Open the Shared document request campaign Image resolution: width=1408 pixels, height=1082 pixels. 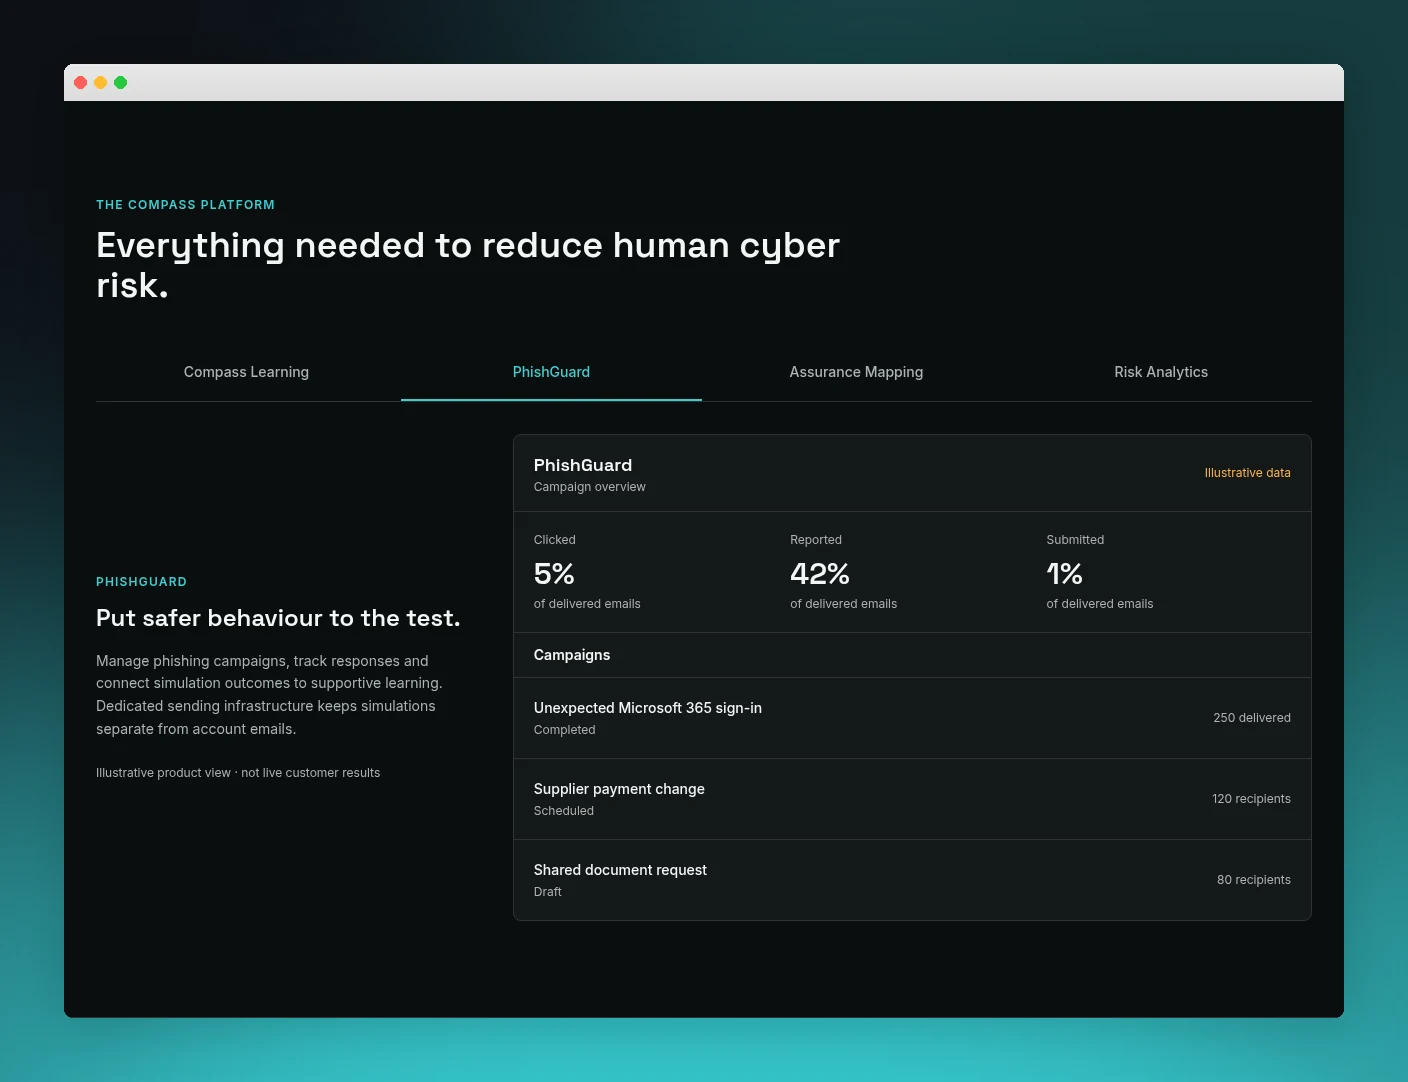pyautogui.click(x=912, y=880)
